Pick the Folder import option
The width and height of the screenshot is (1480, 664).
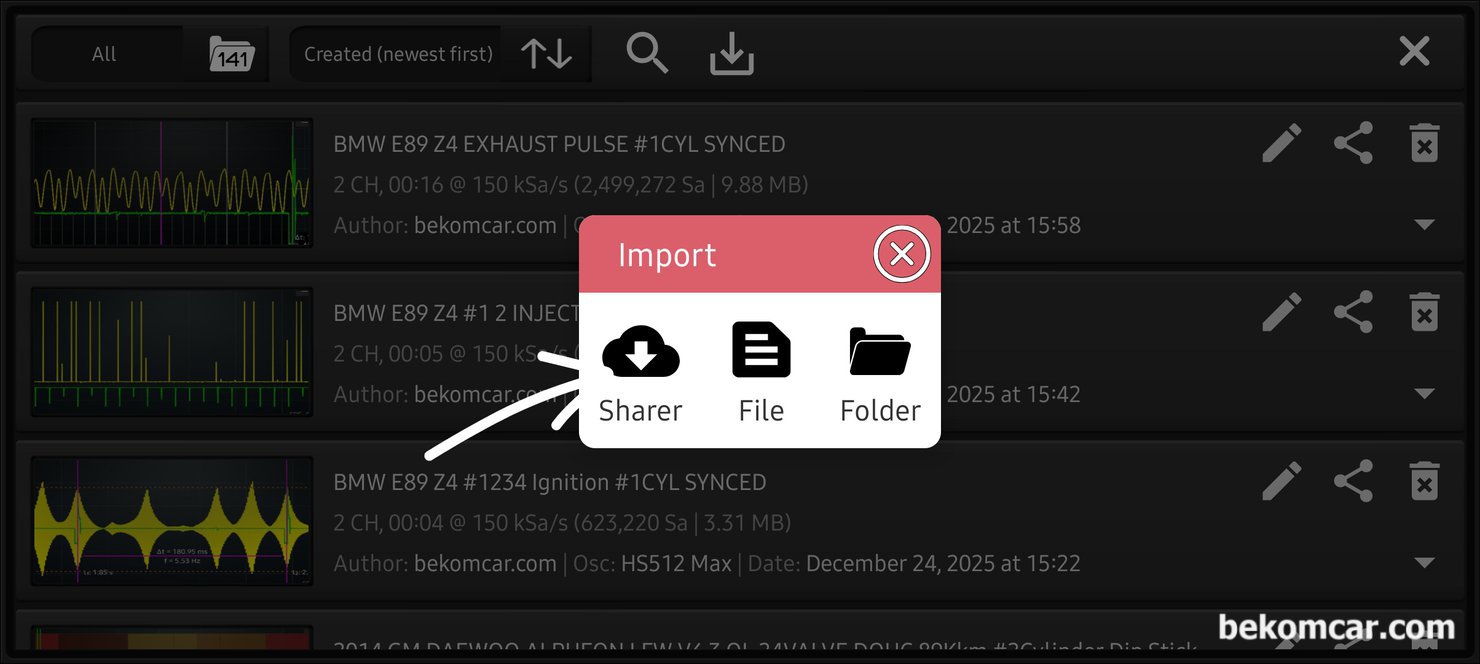[880, 372]
